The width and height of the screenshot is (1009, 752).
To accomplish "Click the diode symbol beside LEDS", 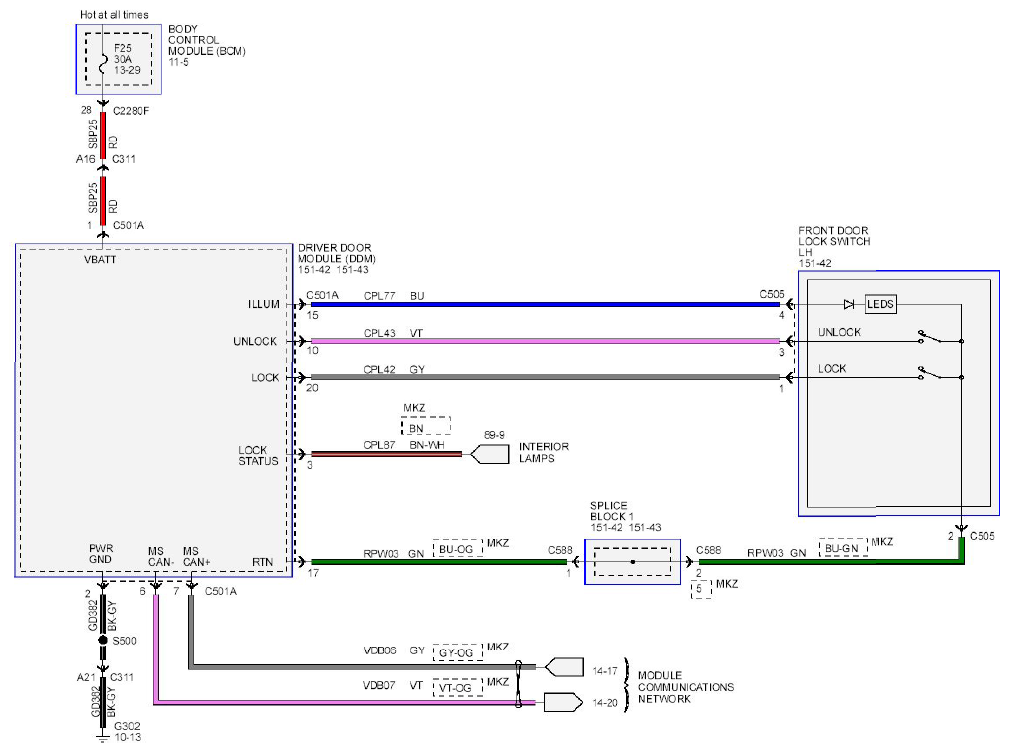I will [x=849, y=304].
